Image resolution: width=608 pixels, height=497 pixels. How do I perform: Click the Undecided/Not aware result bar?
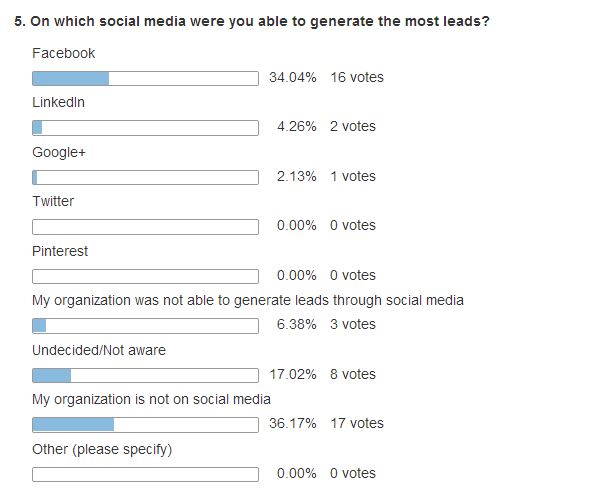(x=145, y=375)
